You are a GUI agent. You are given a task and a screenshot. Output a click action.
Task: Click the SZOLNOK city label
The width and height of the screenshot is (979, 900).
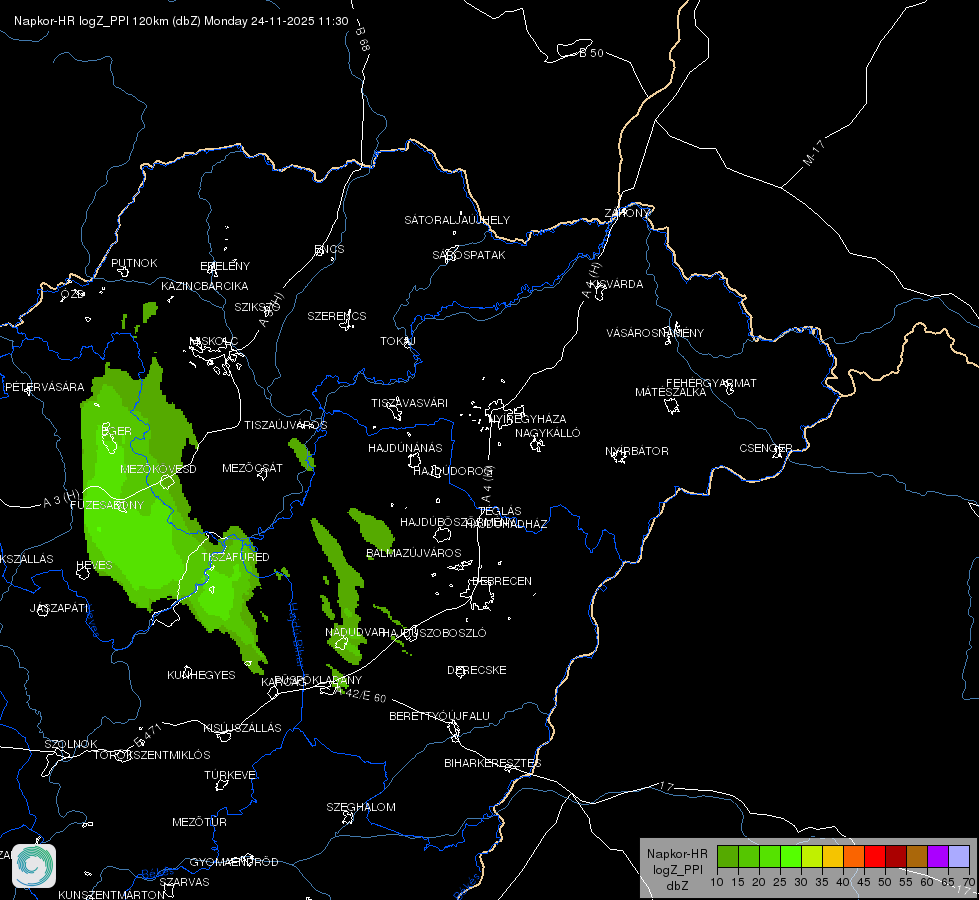click(71, 744)
